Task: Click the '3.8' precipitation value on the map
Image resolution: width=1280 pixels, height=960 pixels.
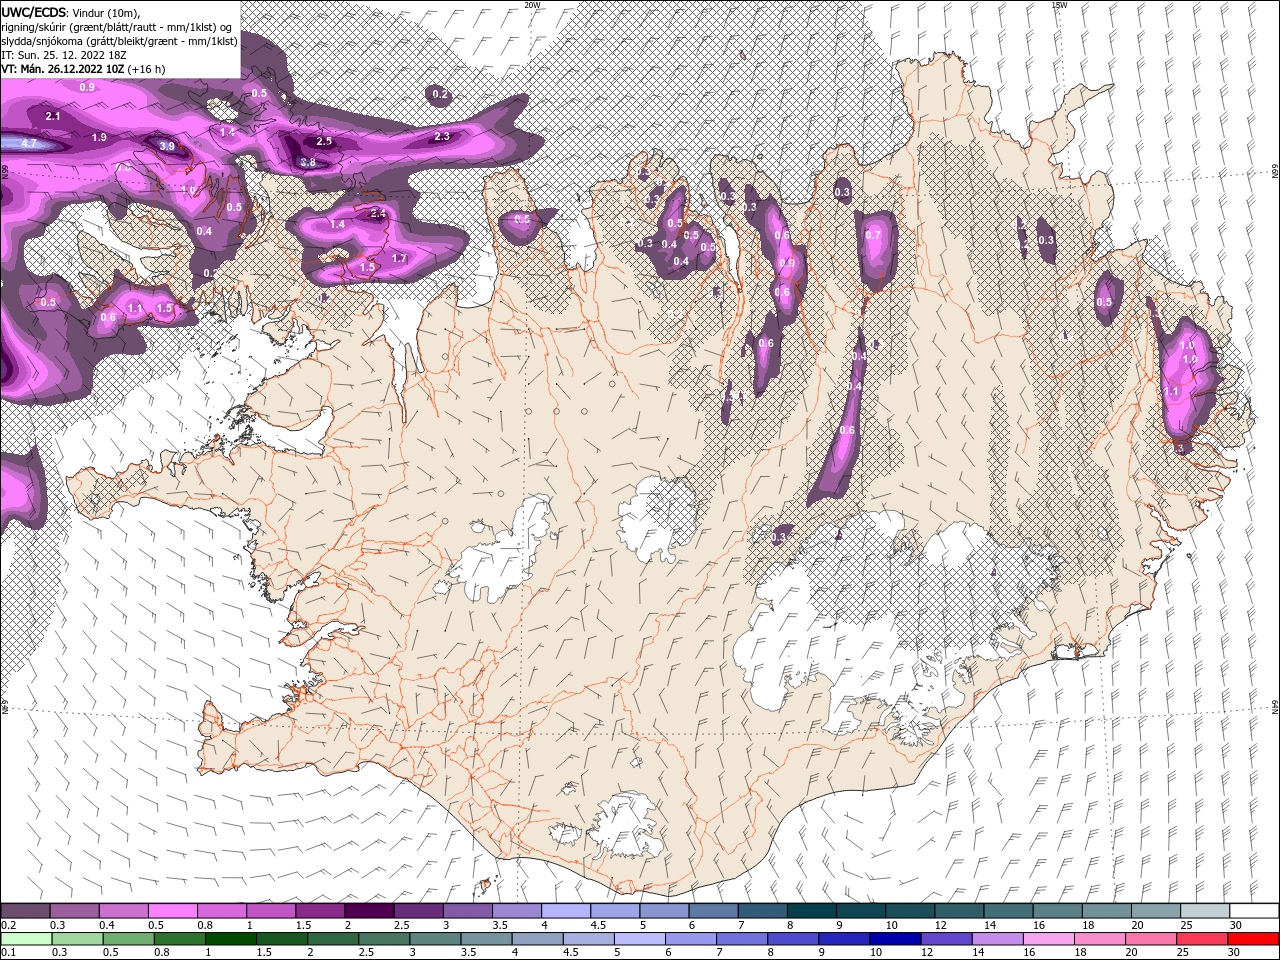Action: [x=308, y=163]
